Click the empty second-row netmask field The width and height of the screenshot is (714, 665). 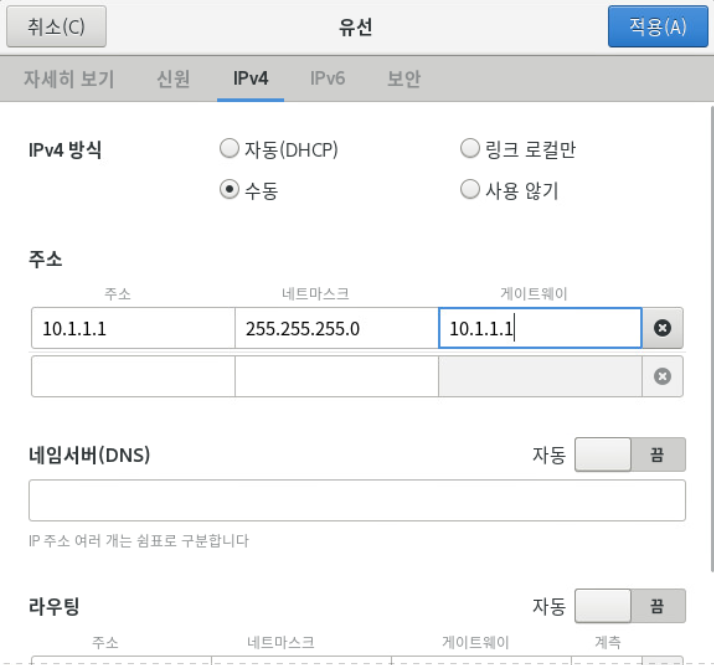(x=337, y=376)
